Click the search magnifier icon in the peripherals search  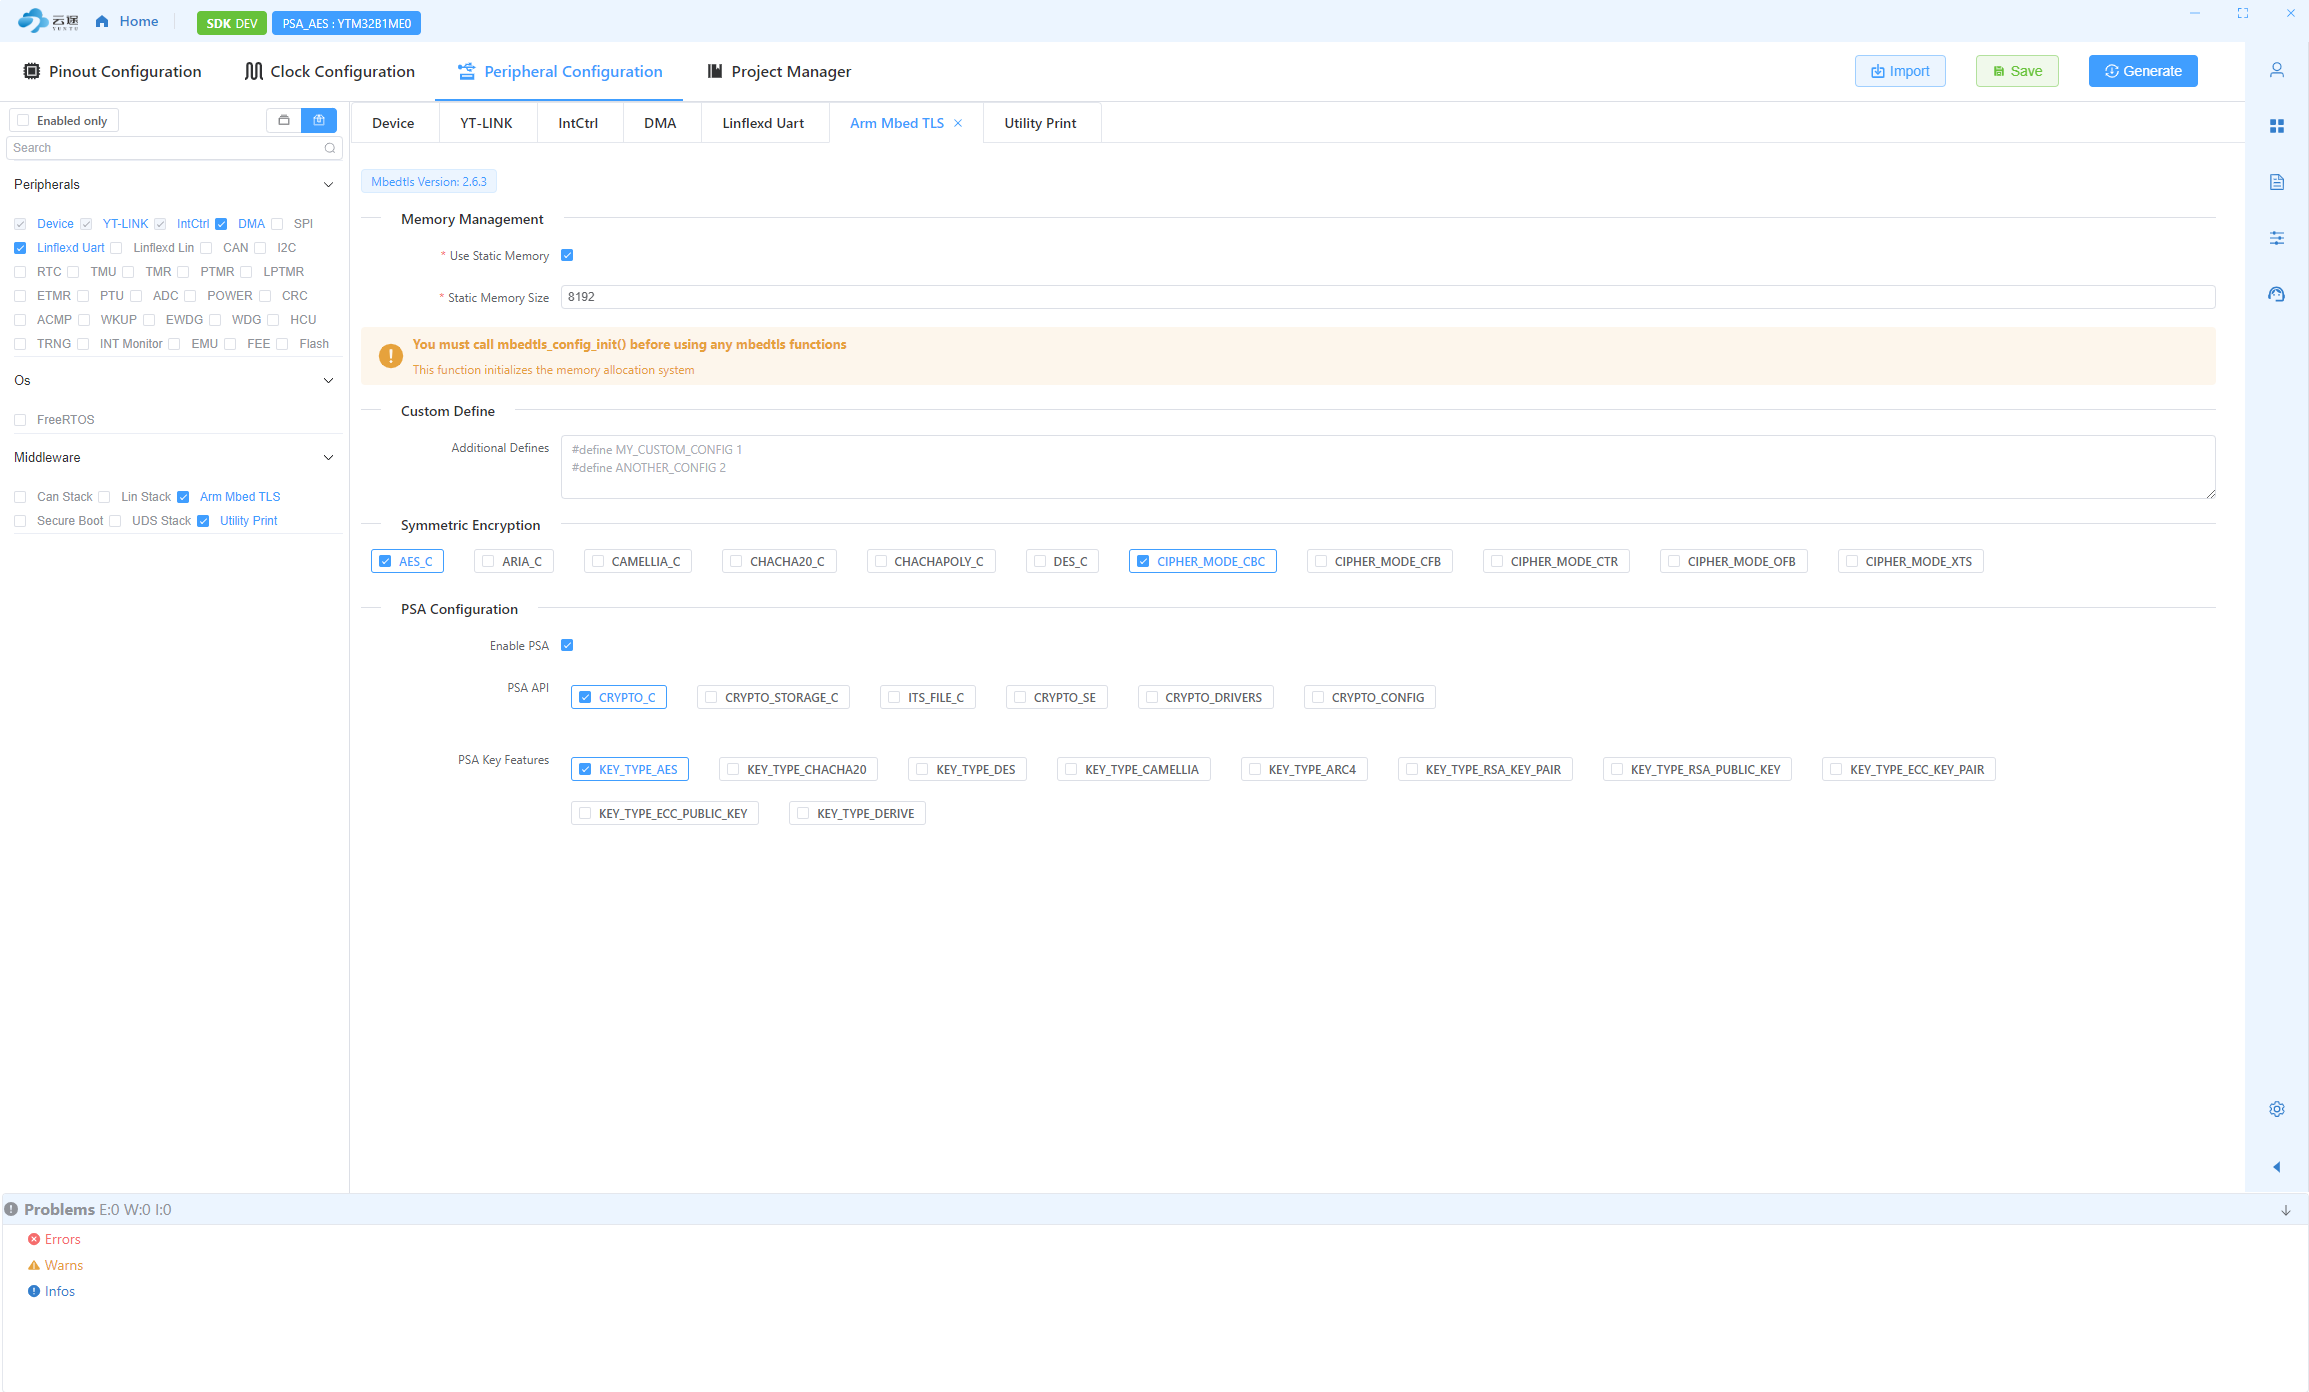(330, 148)
